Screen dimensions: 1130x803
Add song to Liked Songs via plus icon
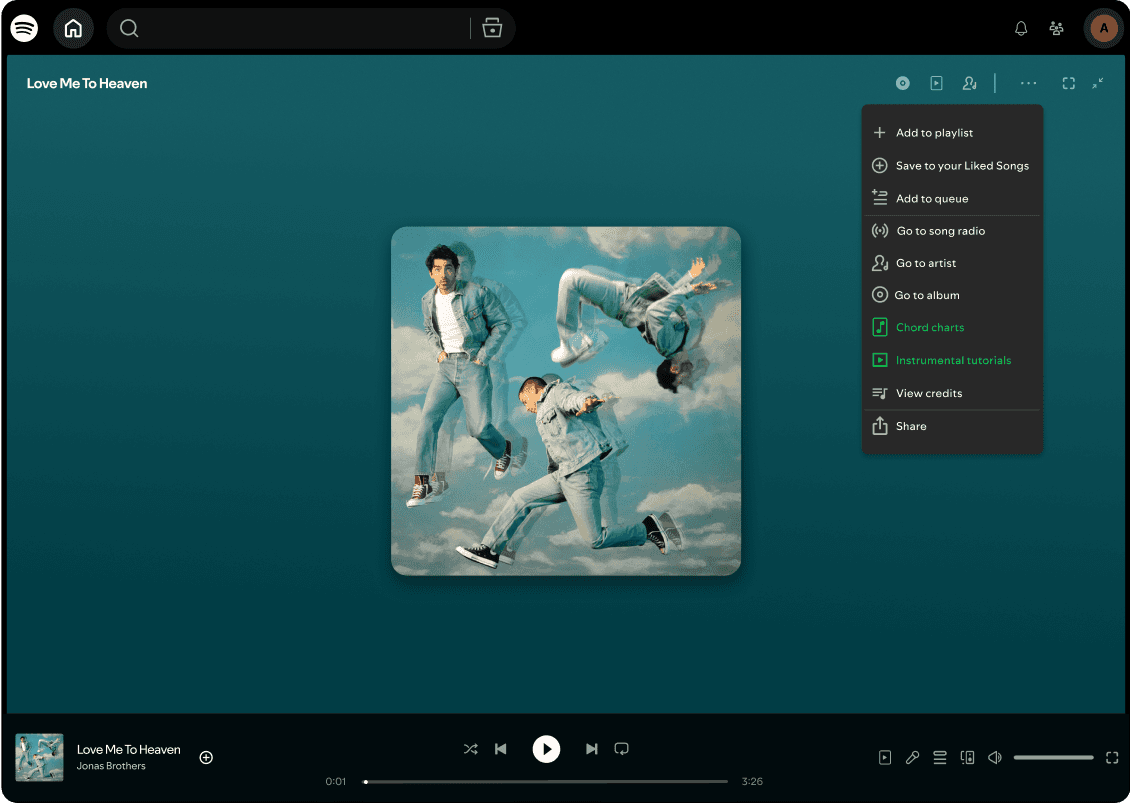206,758
